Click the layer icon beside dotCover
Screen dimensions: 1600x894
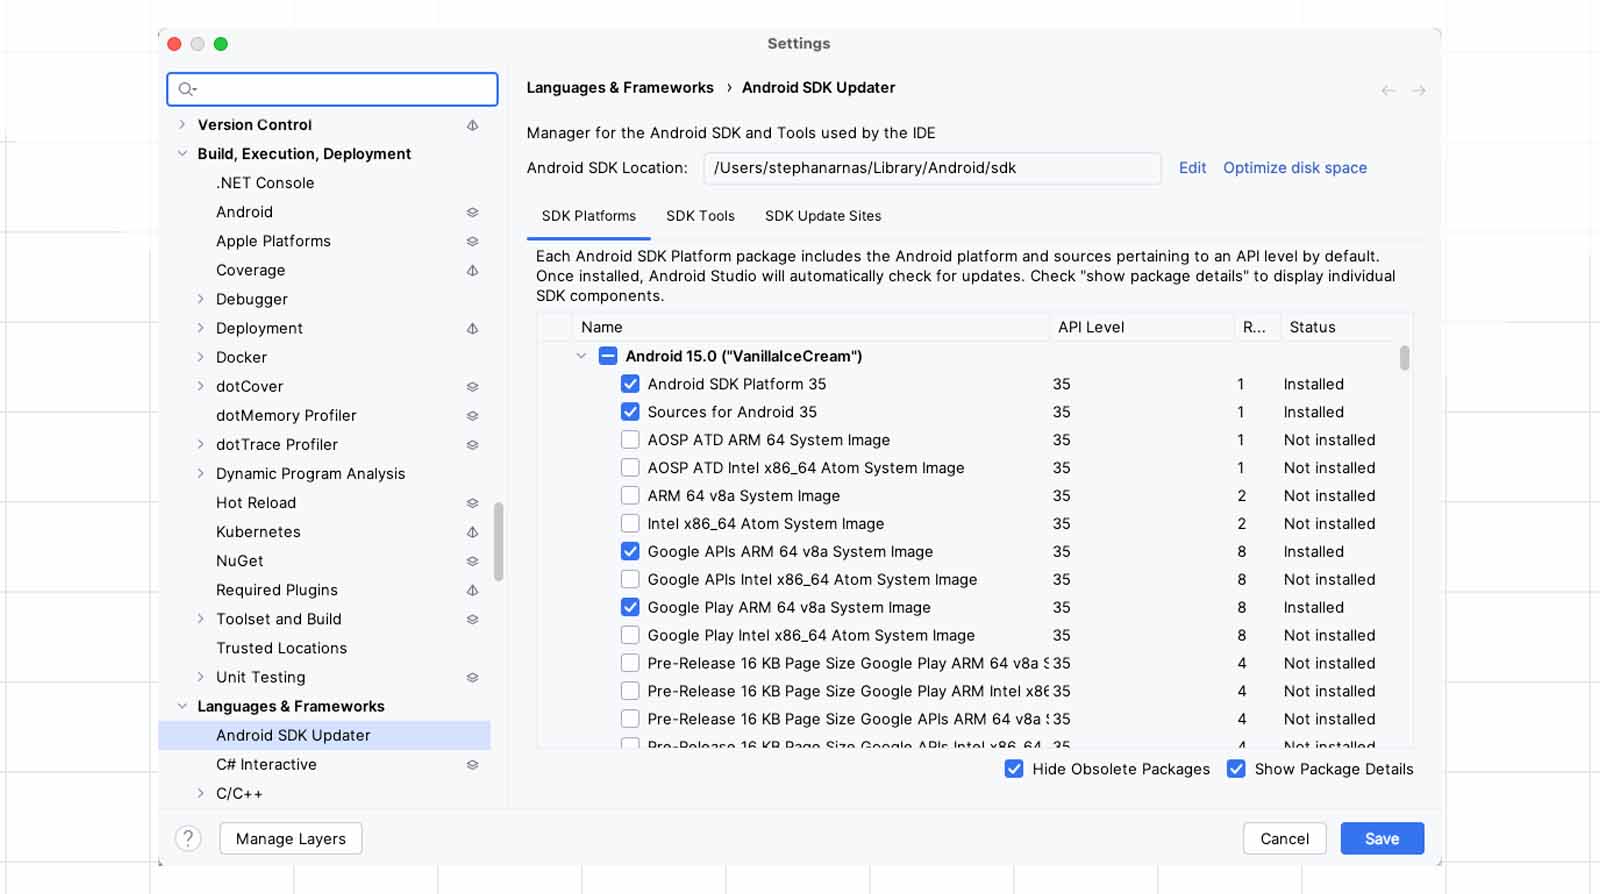click(472, 386)
